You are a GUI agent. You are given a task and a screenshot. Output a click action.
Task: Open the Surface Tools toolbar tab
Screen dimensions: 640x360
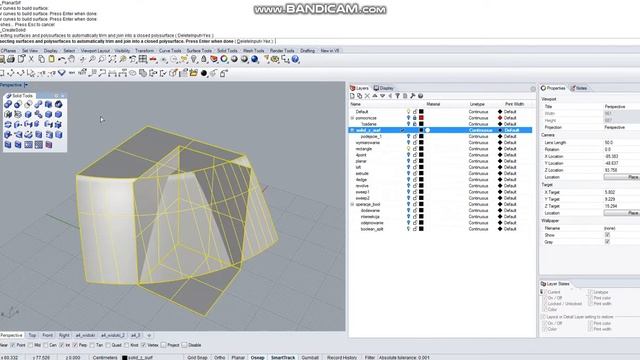[x=199, y=51]
